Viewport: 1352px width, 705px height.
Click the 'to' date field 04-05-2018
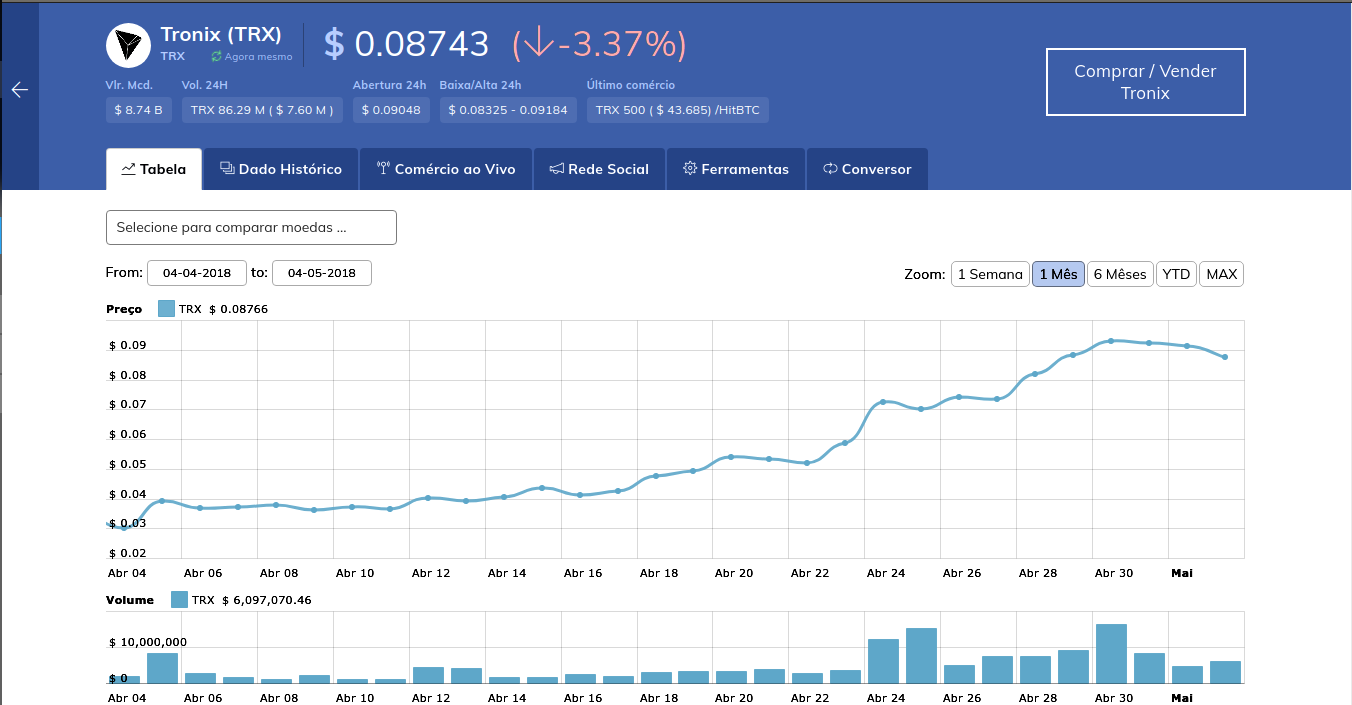click(322, 273)
